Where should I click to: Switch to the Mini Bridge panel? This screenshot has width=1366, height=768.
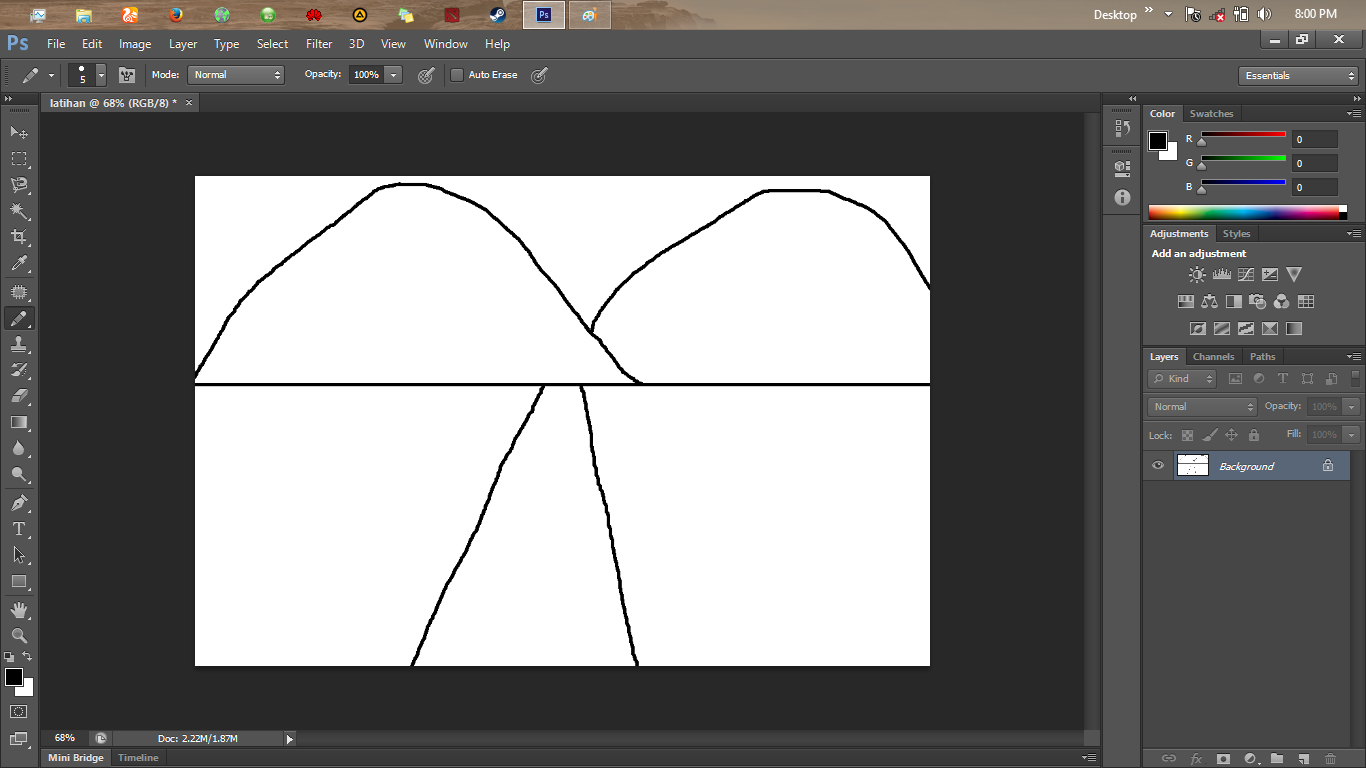[x=75, y=757]
